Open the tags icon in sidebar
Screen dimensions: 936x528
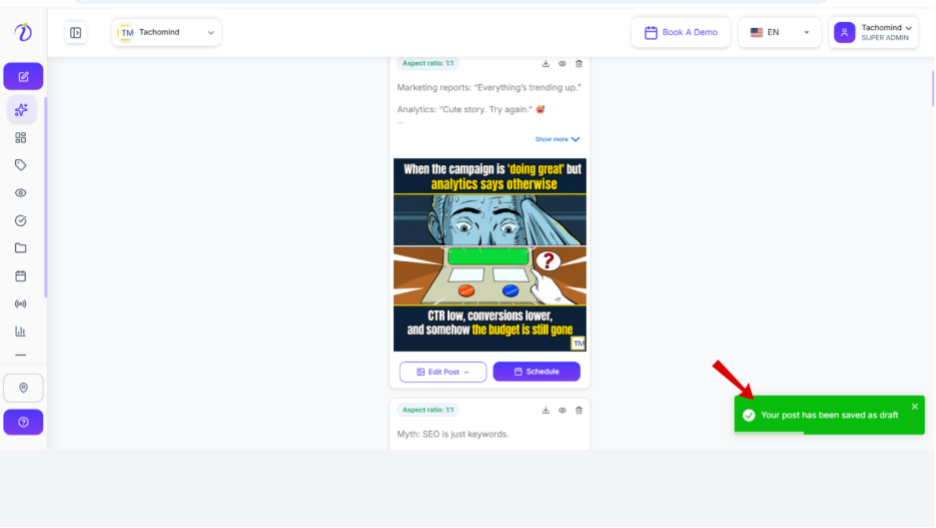[x=21, y=165]
